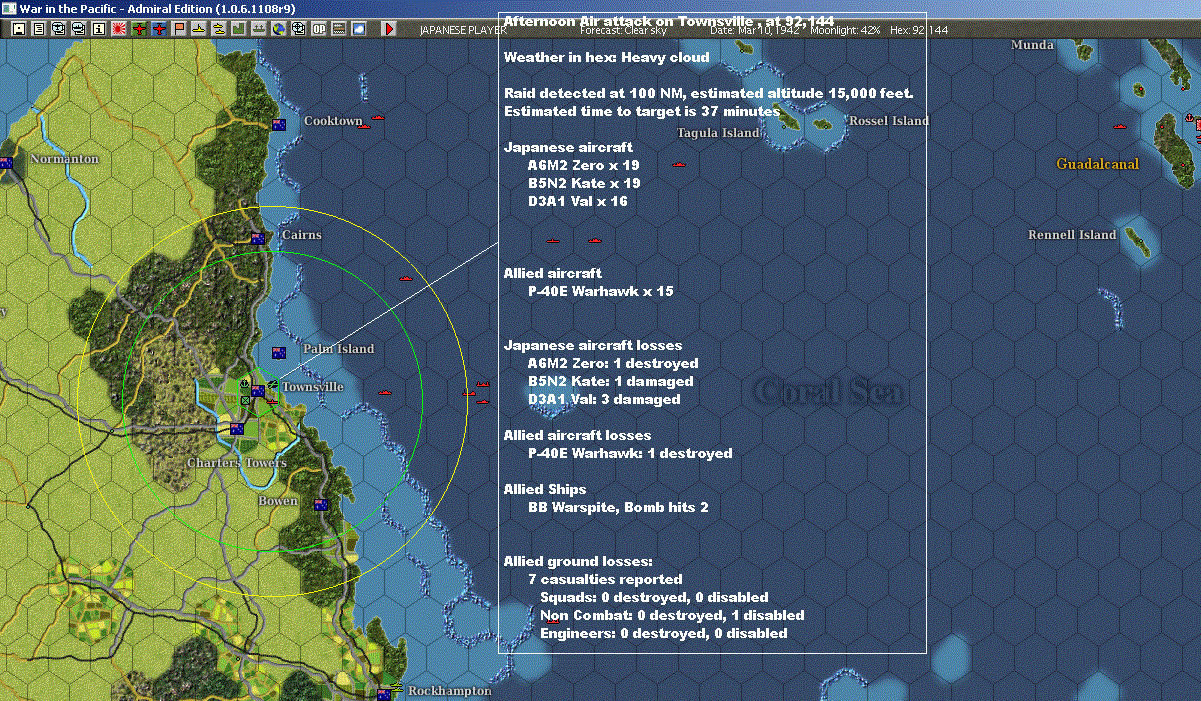Click green crossed-square unit icon in Townsville
The height and width of the screenshot is (701, 1201).
point(245,400)
